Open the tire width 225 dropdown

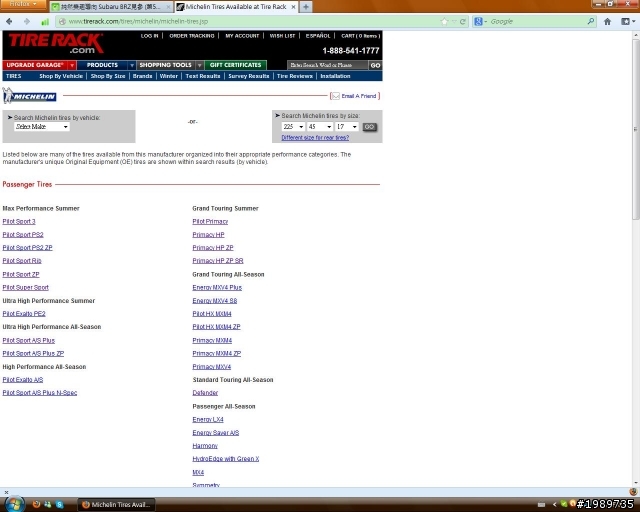293,127
